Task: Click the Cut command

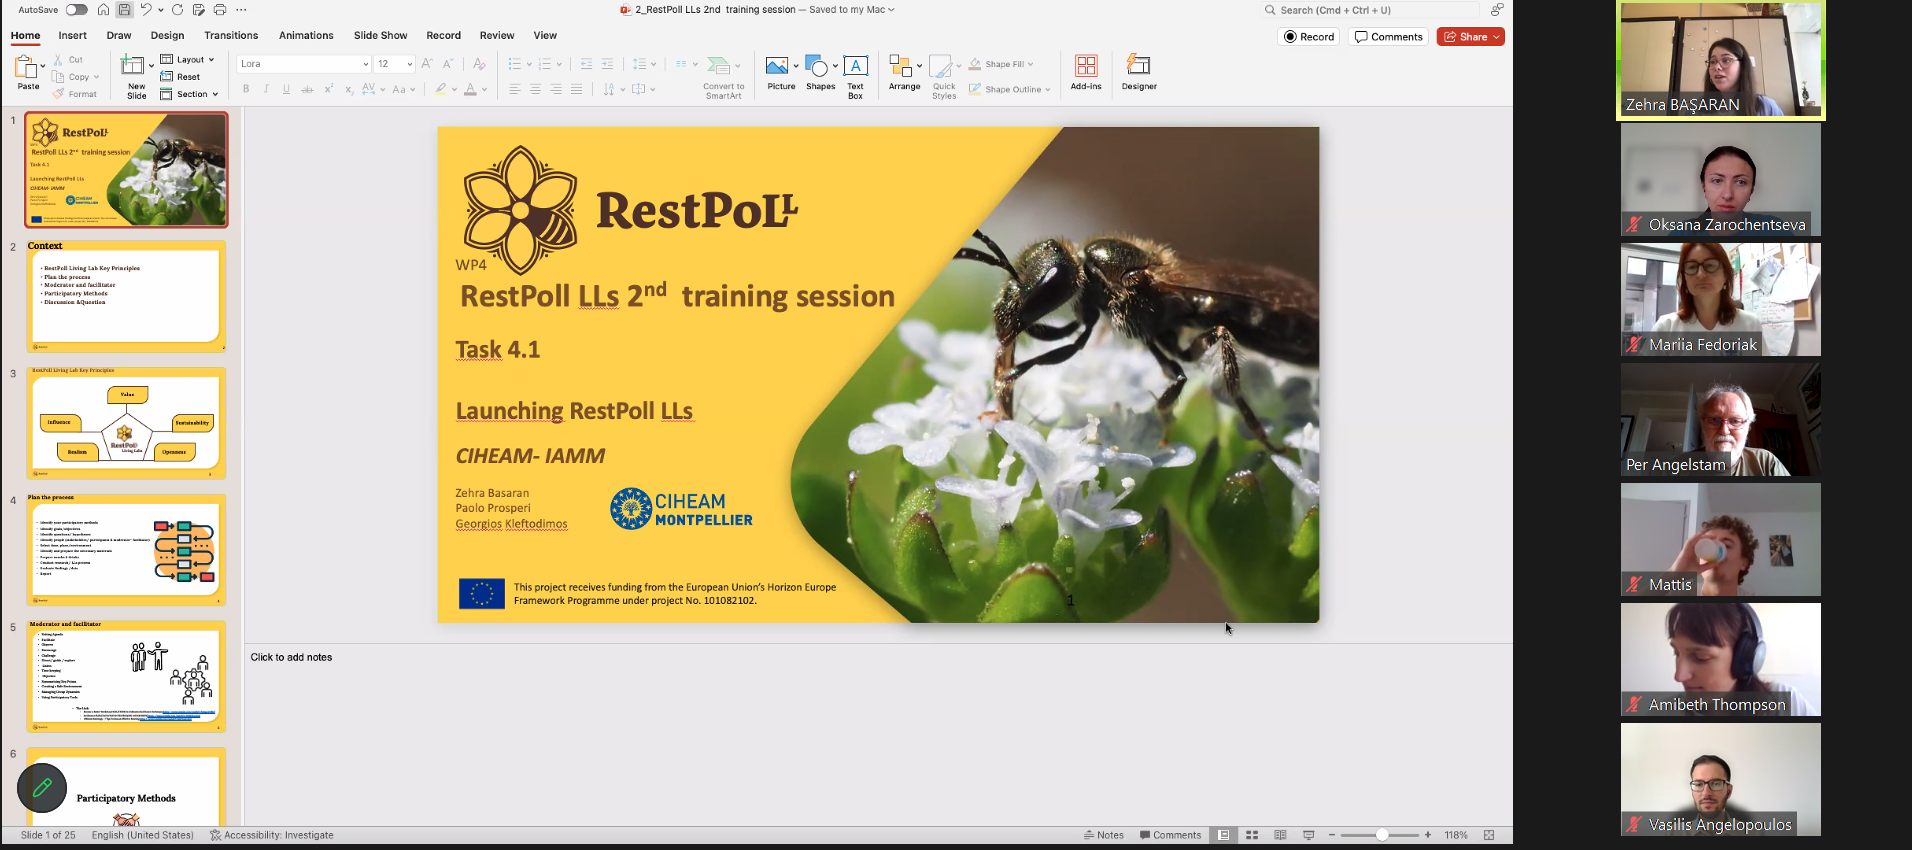Action: (x=69, y=60)
